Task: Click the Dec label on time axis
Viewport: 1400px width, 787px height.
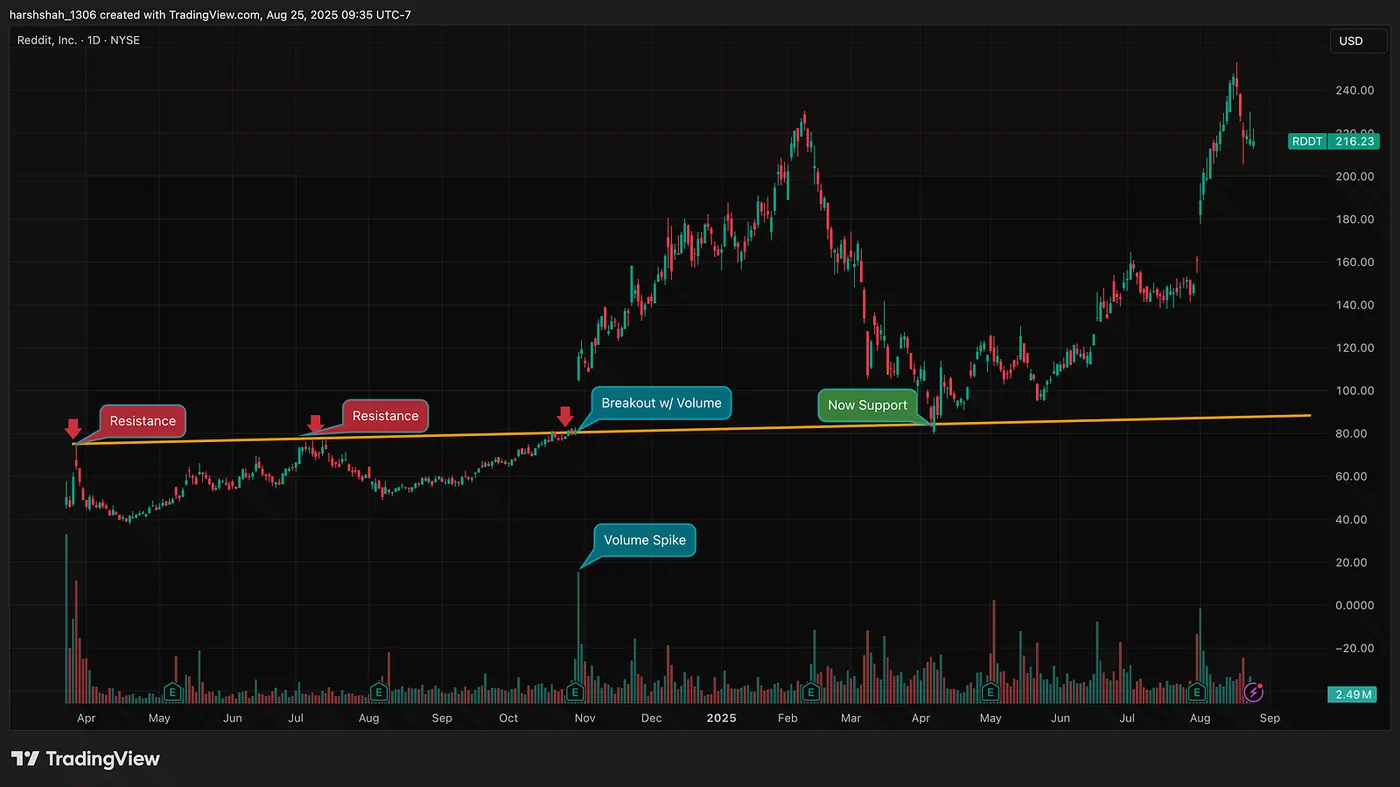Action: [651, 718]
